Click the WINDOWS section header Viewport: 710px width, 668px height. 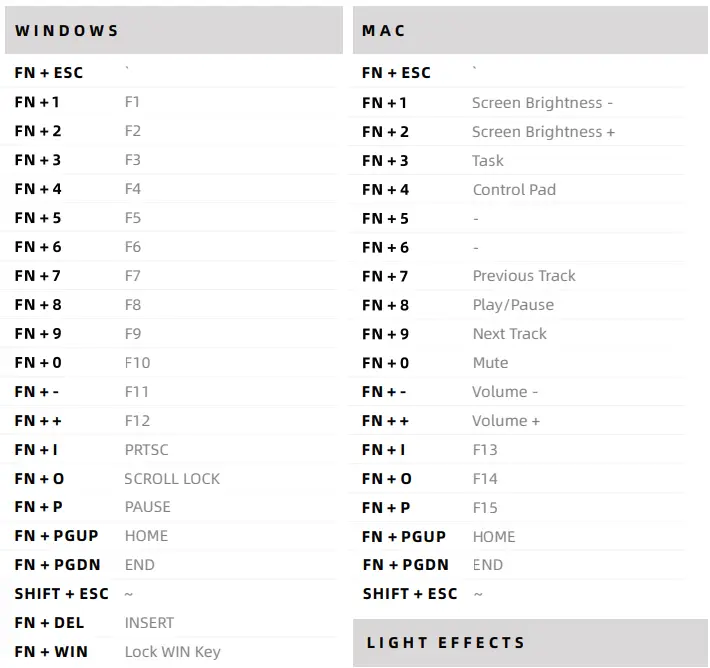tap(67, 30)
